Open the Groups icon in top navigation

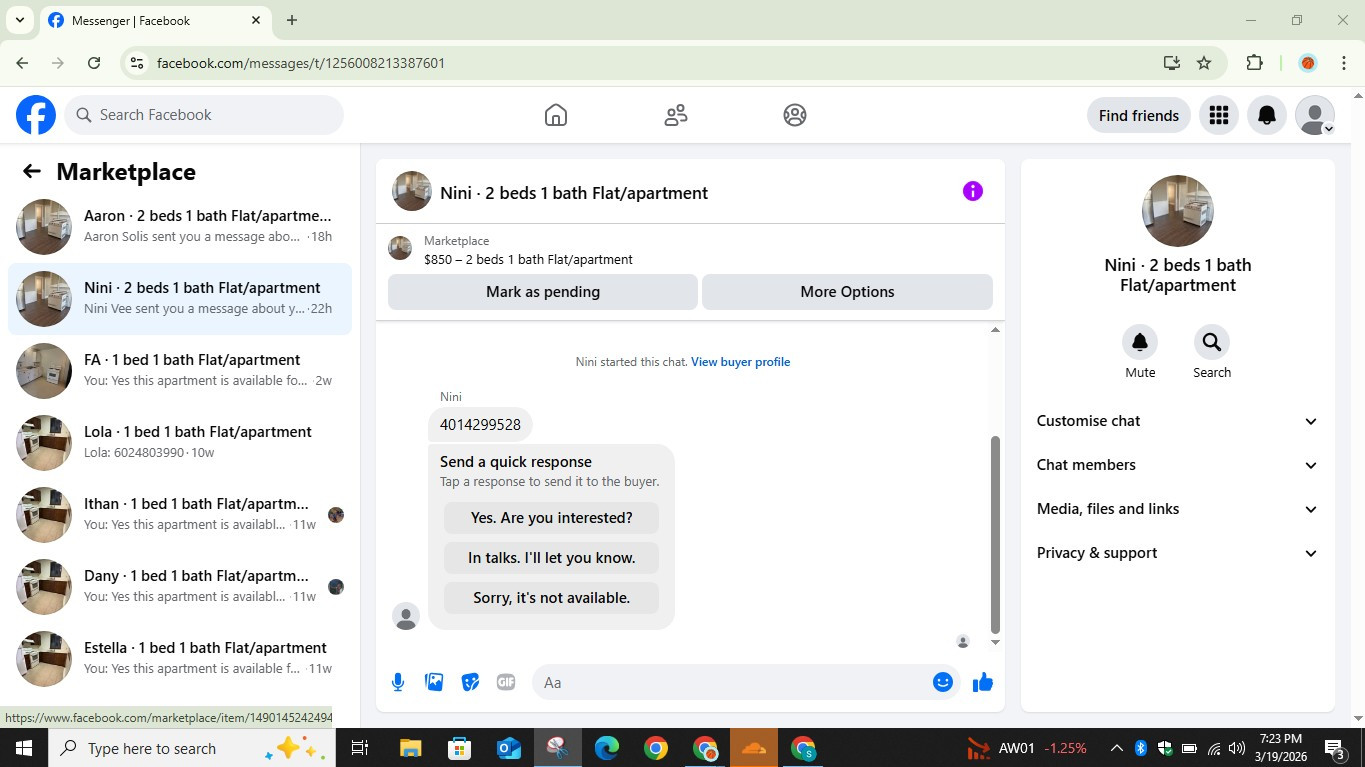795,115
